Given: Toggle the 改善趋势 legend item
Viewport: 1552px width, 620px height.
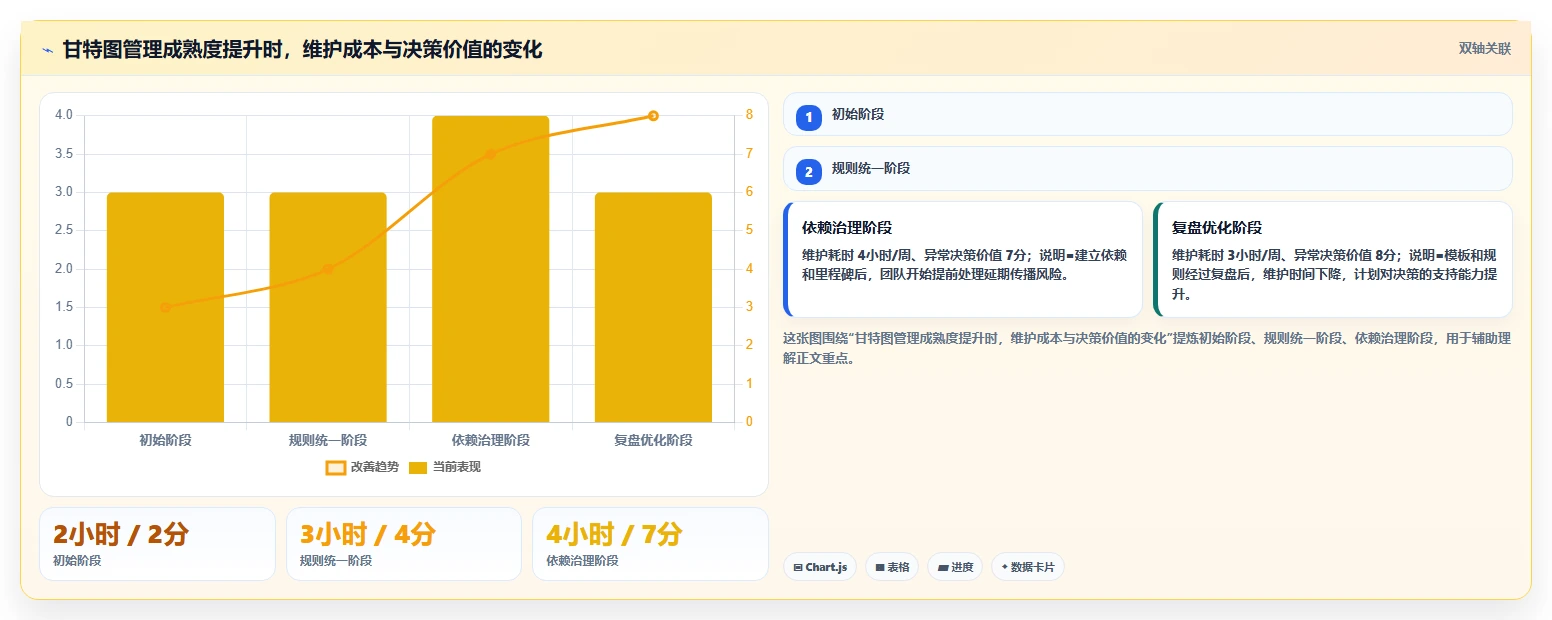Looking at the screenshot, I should point(362,467).
